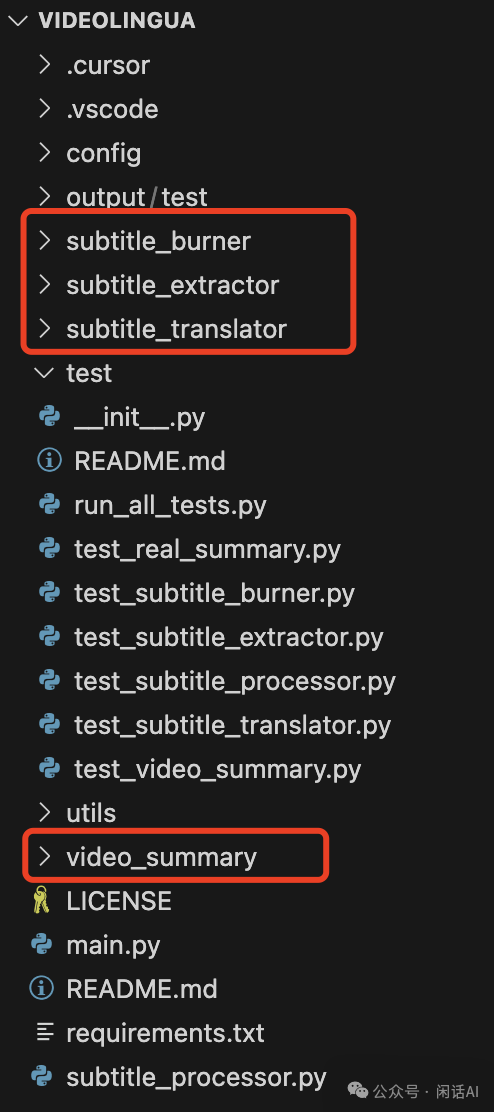Click the Python icon beside main.py
The width and height of the screenshot is (494, 1112).
coord(42,944)
